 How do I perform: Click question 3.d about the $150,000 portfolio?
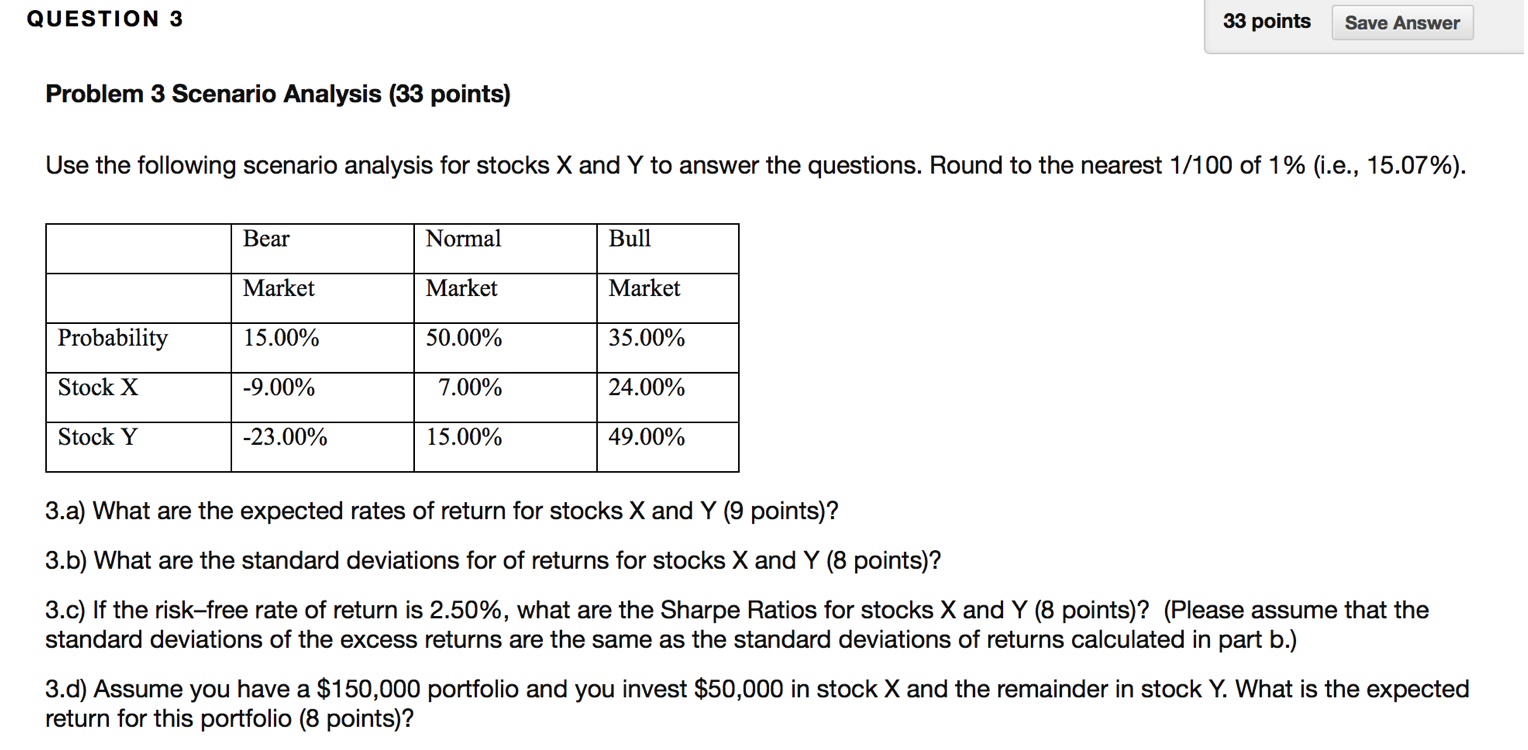pos(757,703)
